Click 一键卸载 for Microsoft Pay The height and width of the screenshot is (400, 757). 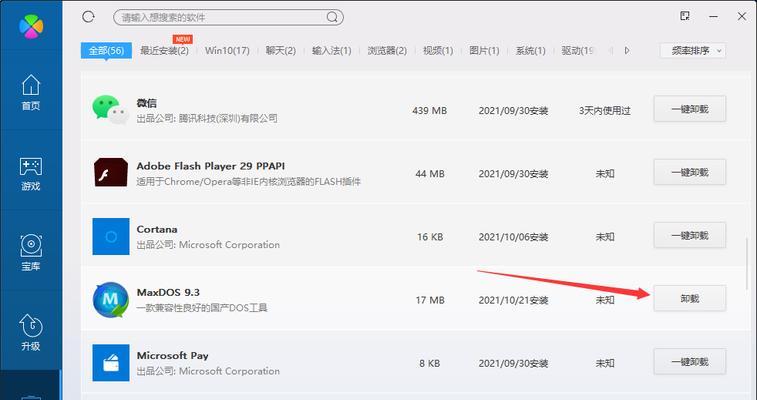pyautogui.click(x=689, y=362)
